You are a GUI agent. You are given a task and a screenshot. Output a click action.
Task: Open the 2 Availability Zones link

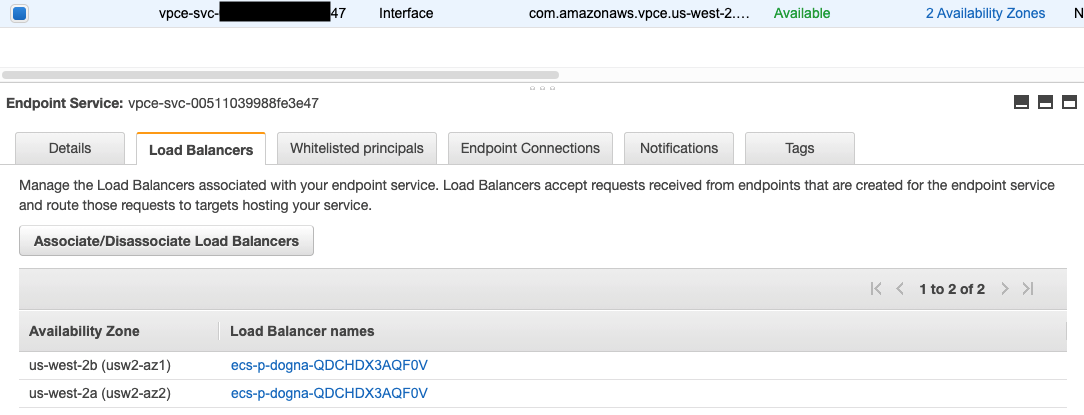(985, 13)
